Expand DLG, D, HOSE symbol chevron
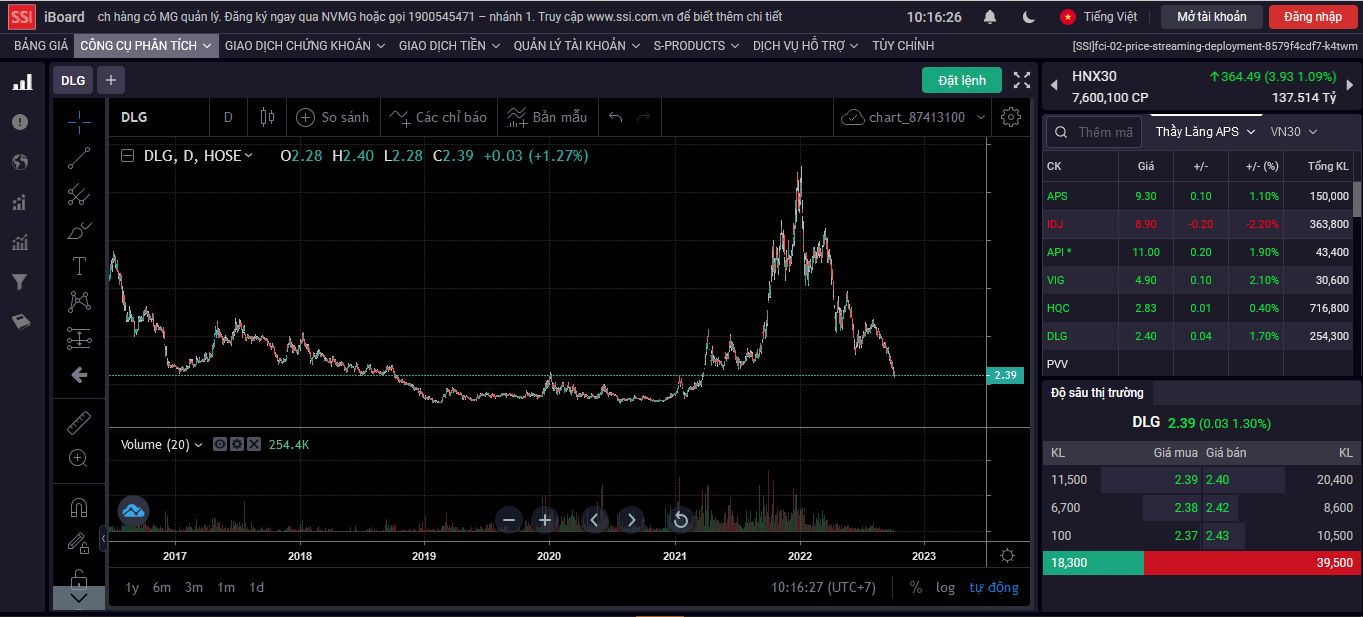 coord(249,156)
